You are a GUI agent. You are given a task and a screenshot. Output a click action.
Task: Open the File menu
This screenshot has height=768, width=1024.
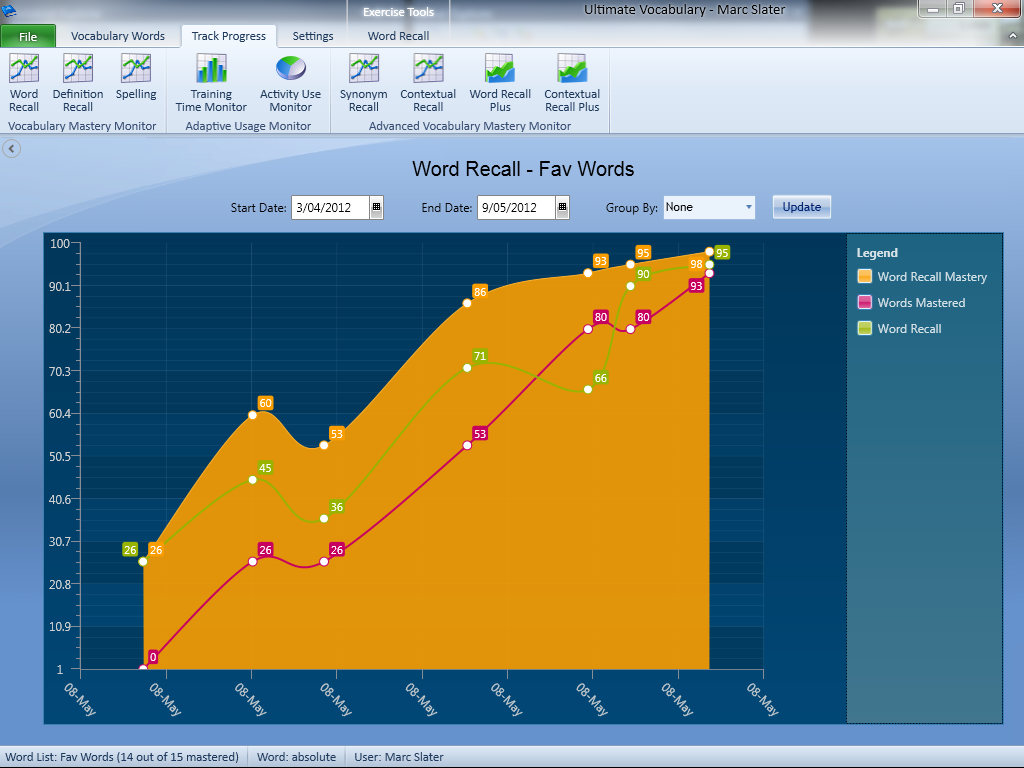(x=28, y=37)
